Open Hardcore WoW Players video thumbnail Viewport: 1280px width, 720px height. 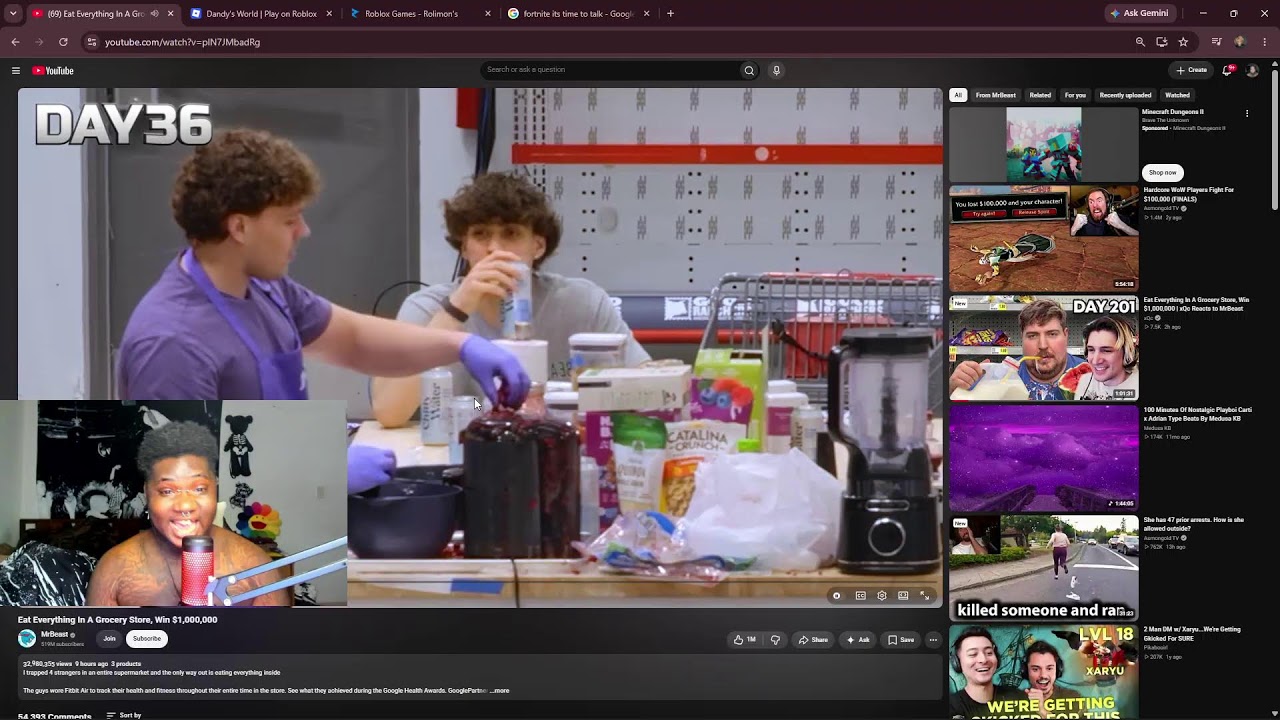[1043, 238]
